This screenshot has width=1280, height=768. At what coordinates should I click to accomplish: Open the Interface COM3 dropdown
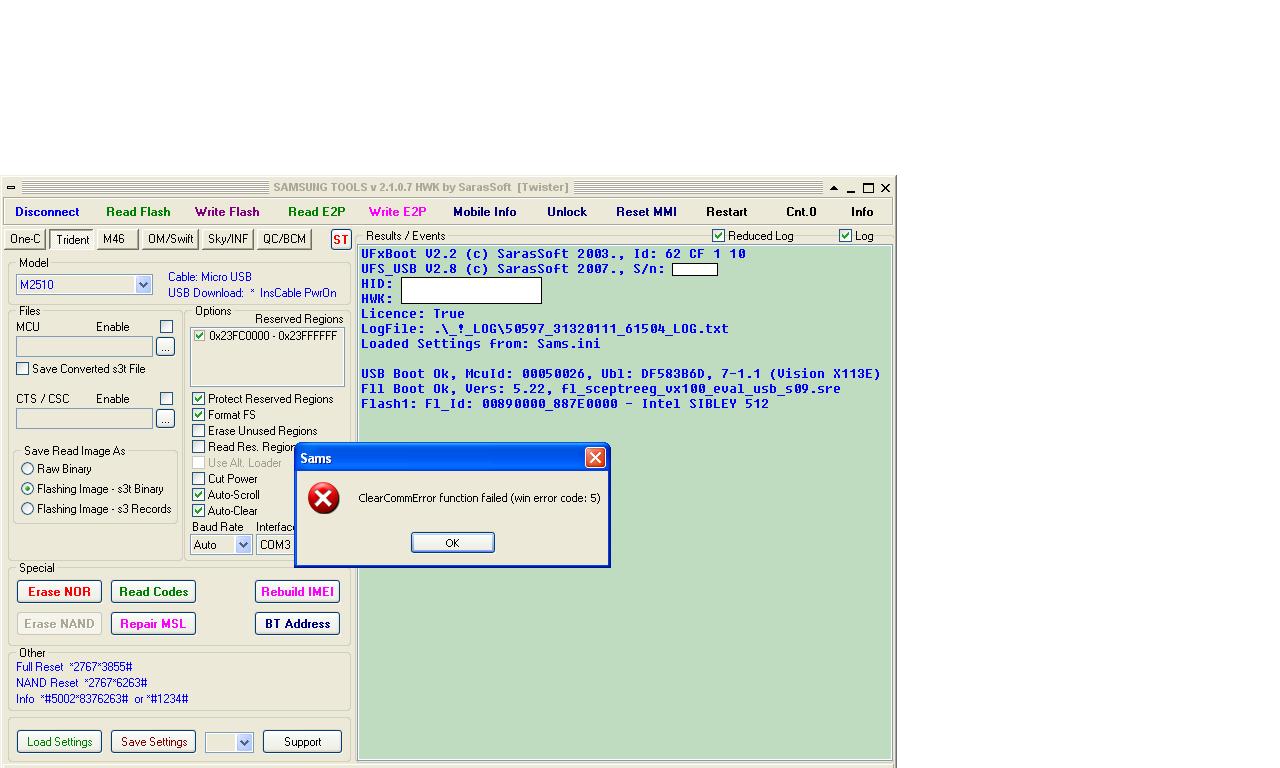point(275,545)
